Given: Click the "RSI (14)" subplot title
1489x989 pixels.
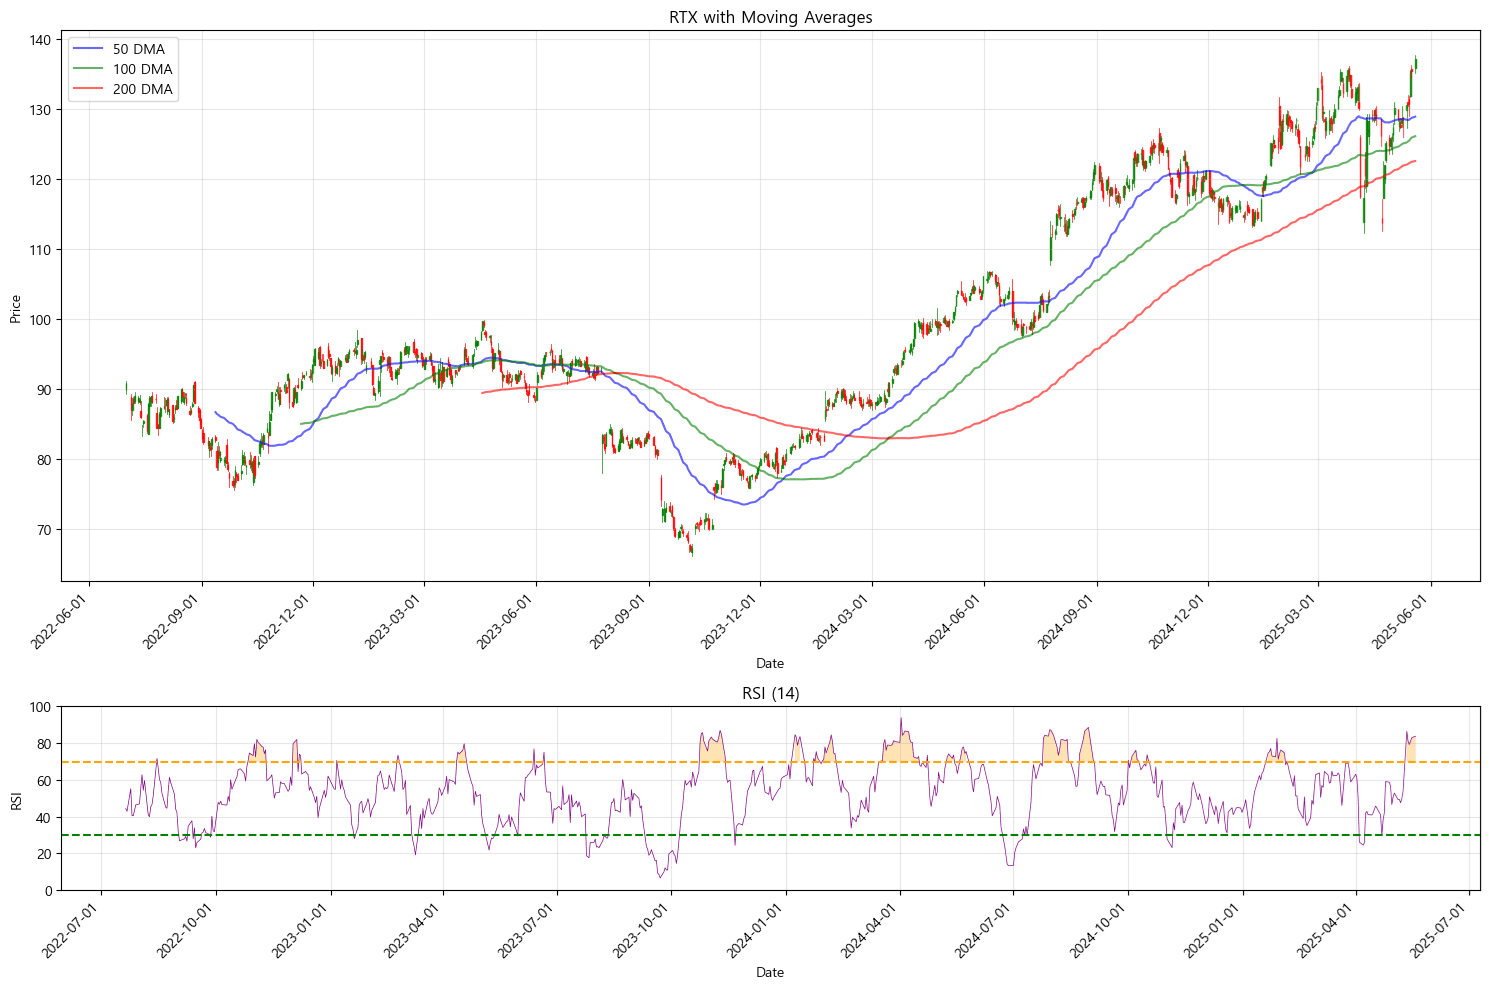Looking at the screenshot, I should (770, 694).
